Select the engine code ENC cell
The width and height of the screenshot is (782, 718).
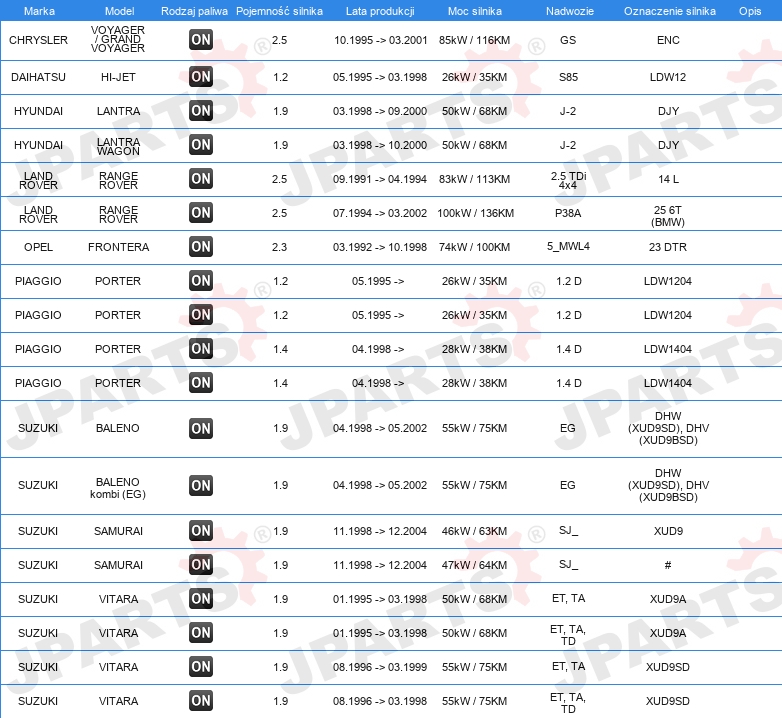668,40
